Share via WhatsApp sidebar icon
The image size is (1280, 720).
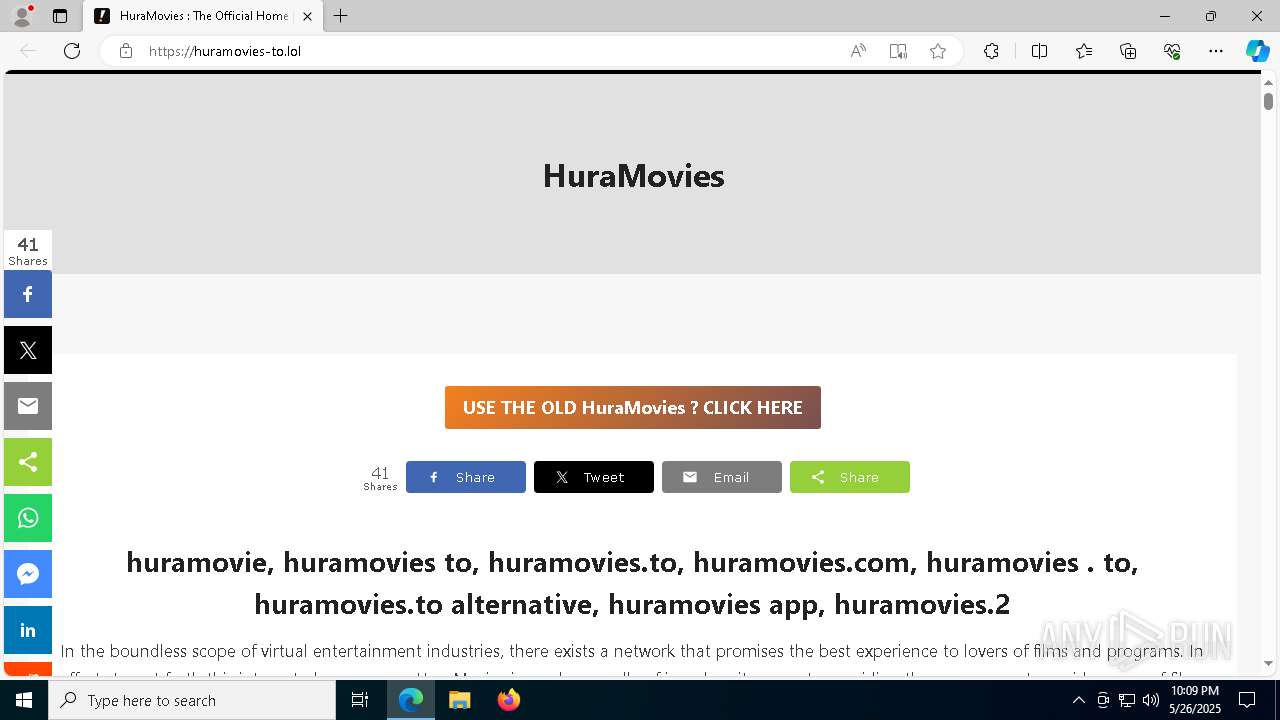[28, 518]
